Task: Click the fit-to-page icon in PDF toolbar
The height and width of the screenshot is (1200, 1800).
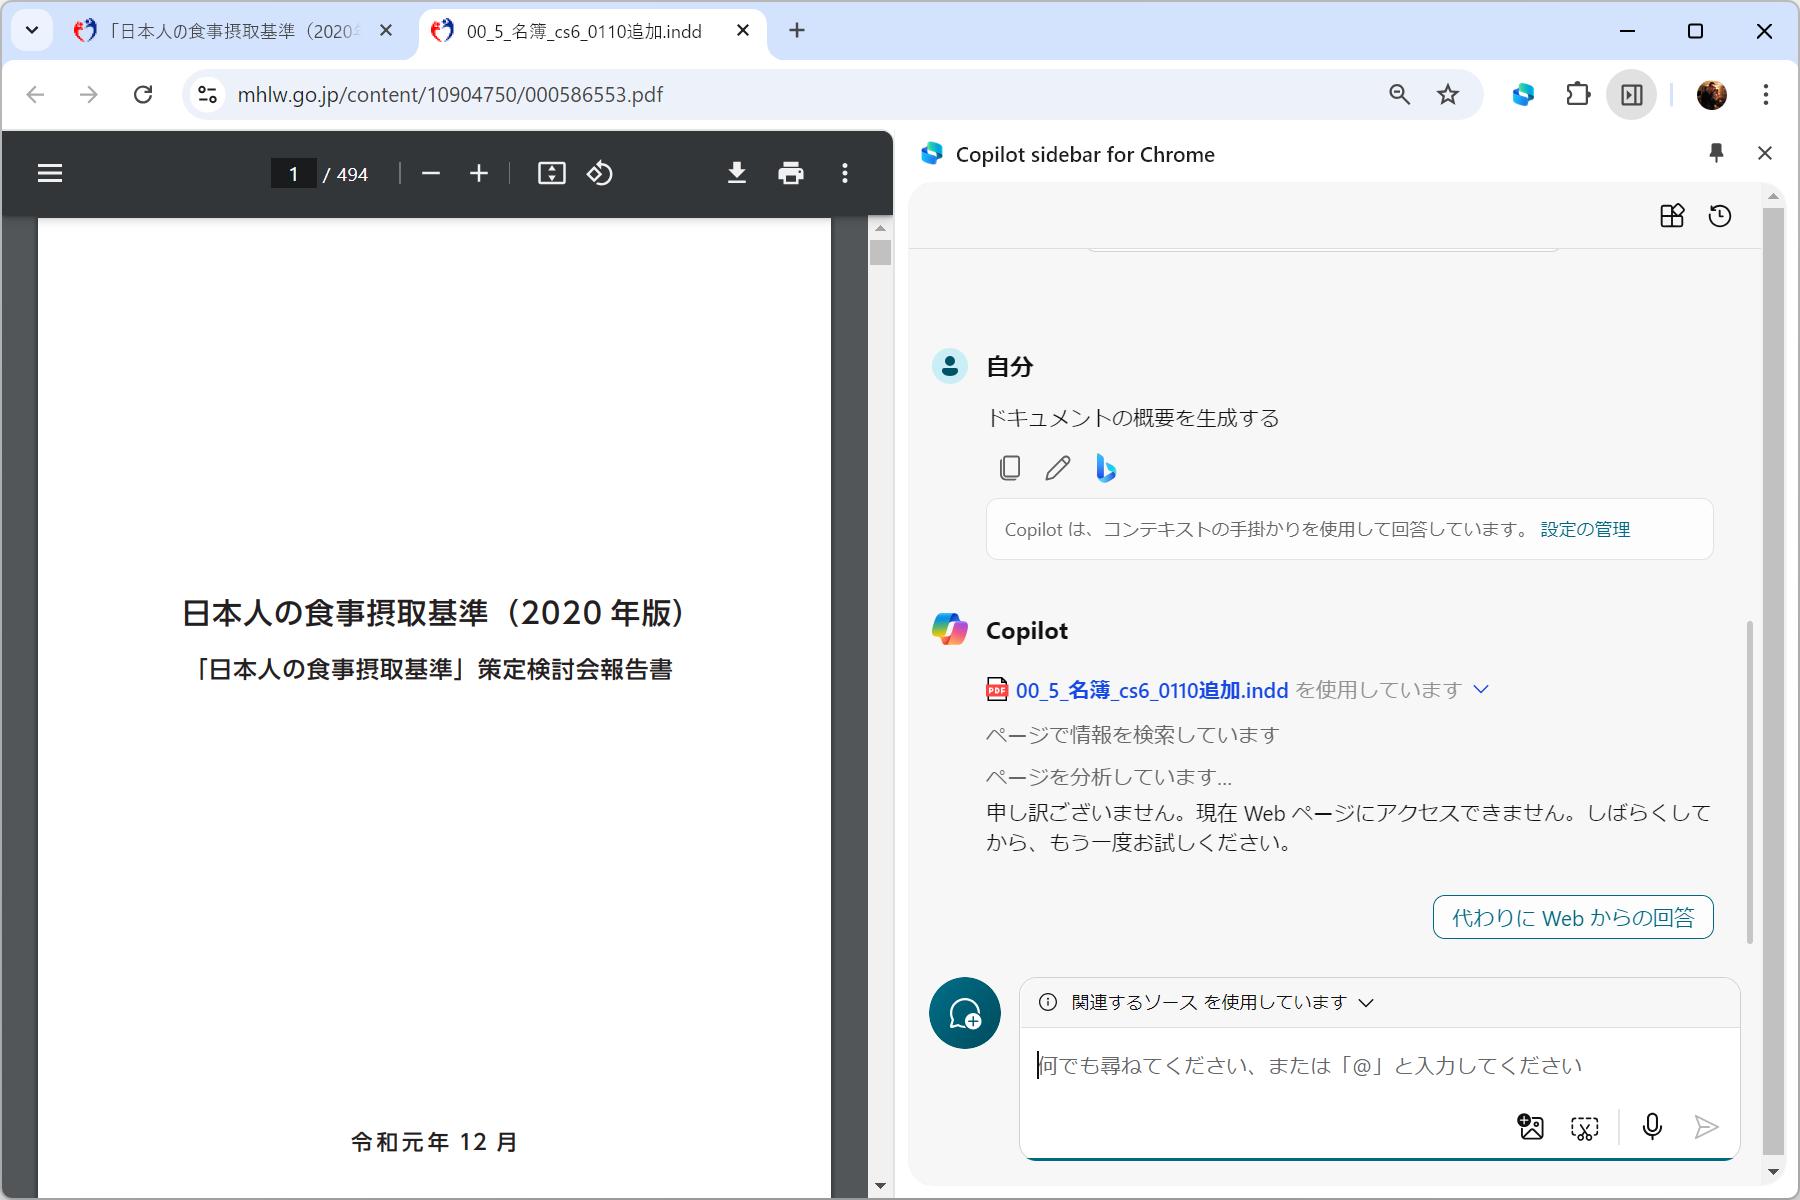Action: click(x=552, y=174)
